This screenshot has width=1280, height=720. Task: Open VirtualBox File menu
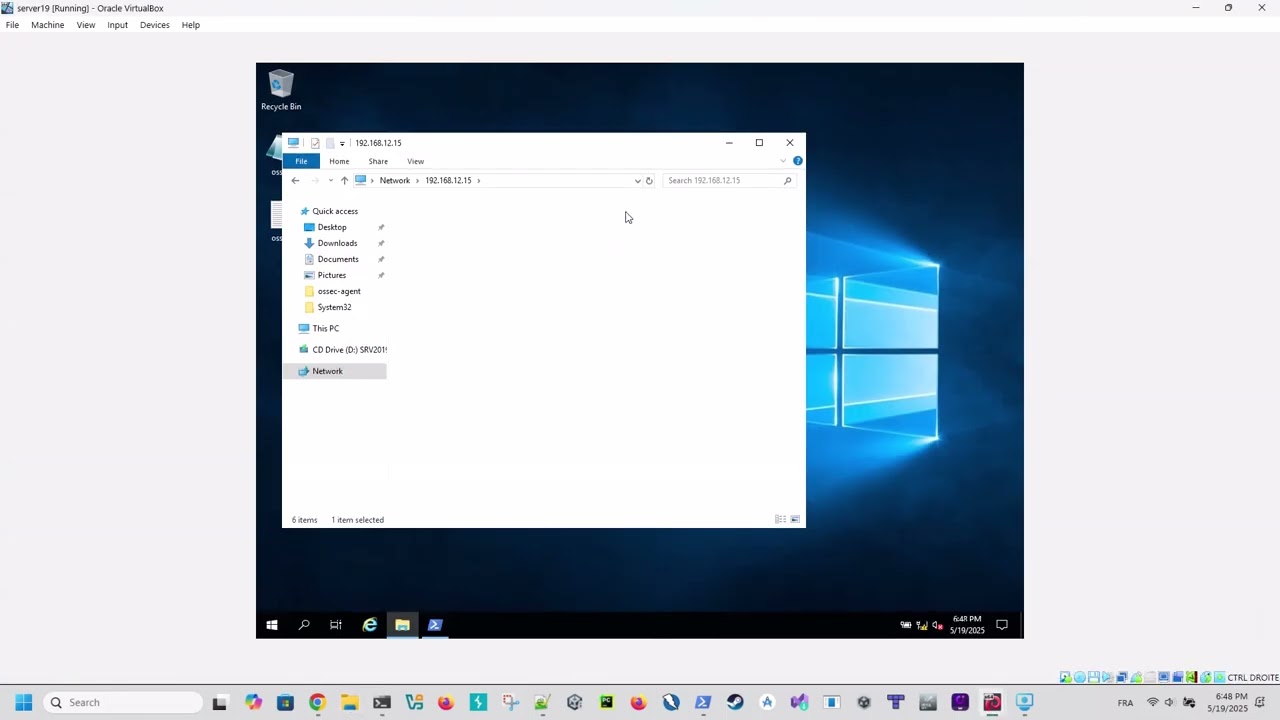click(12, 25)
